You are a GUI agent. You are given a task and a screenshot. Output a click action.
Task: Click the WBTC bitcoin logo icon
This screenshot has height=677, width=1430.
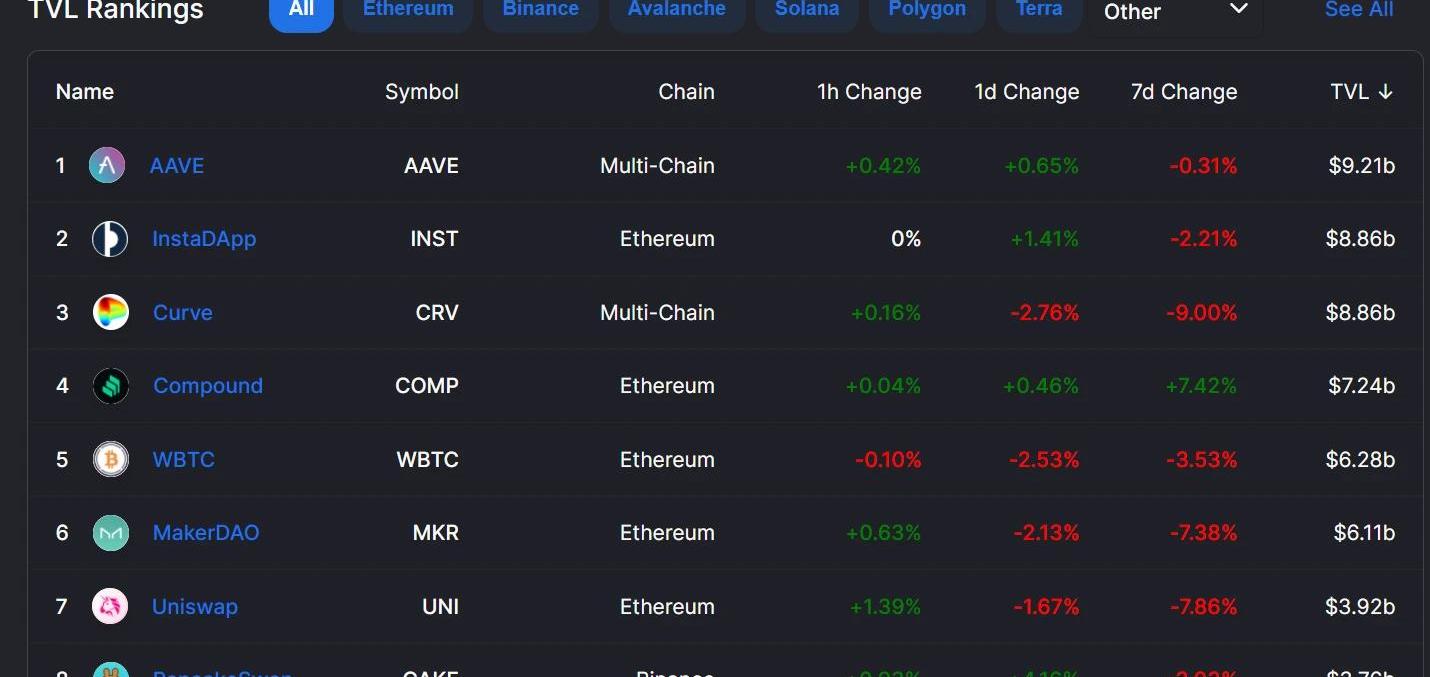pyautogui.click(x=111, y=459)
